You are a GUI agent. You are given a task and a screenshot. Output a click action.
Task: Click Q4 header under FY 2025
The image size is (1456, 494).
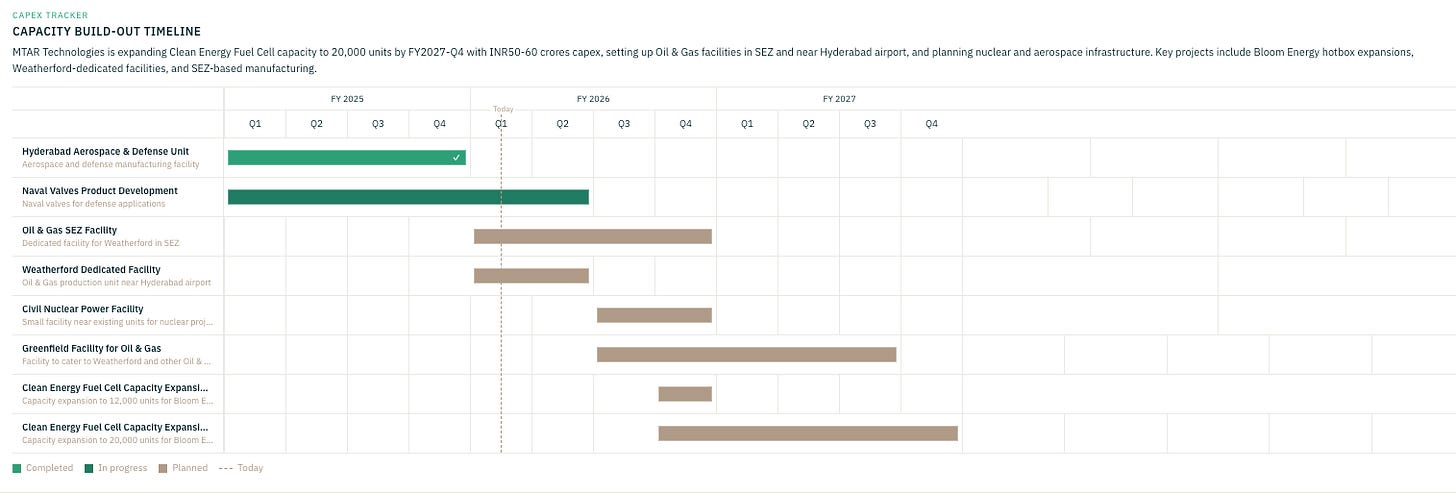click(439, 124)
